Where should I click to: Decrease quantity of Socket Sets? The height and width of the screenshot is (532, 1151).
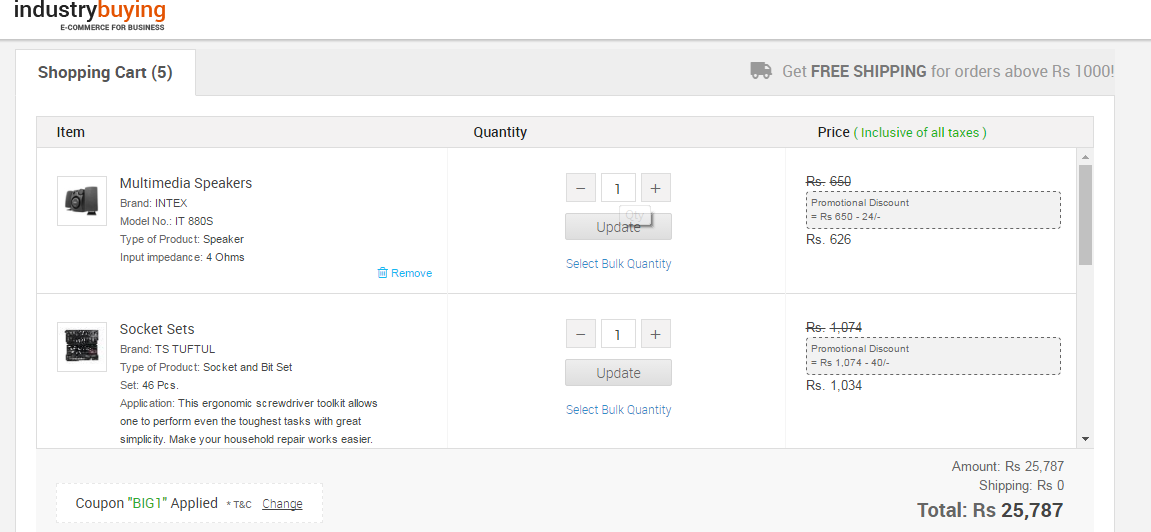[x=581, y=335]
